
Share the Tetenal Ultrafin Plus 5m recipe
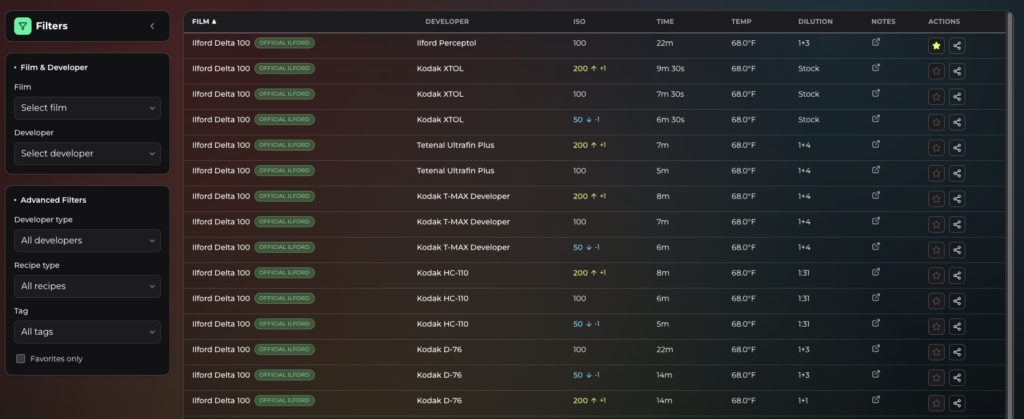[x=957, y=174]
